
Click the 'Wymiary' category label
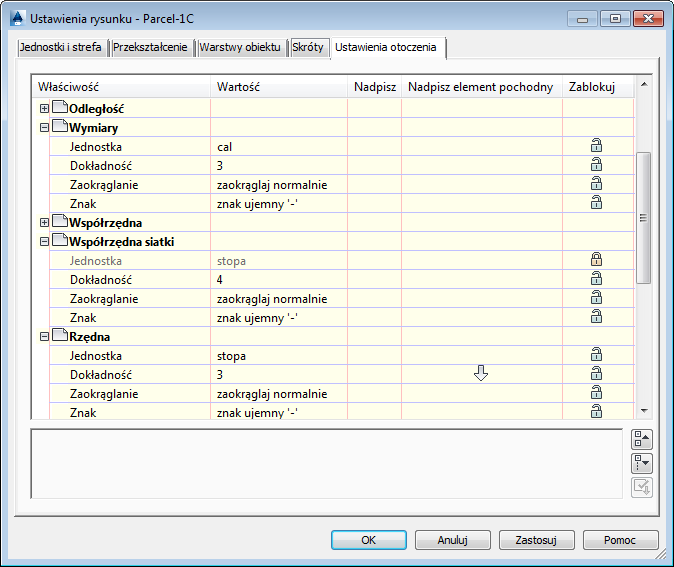[93, 128]
